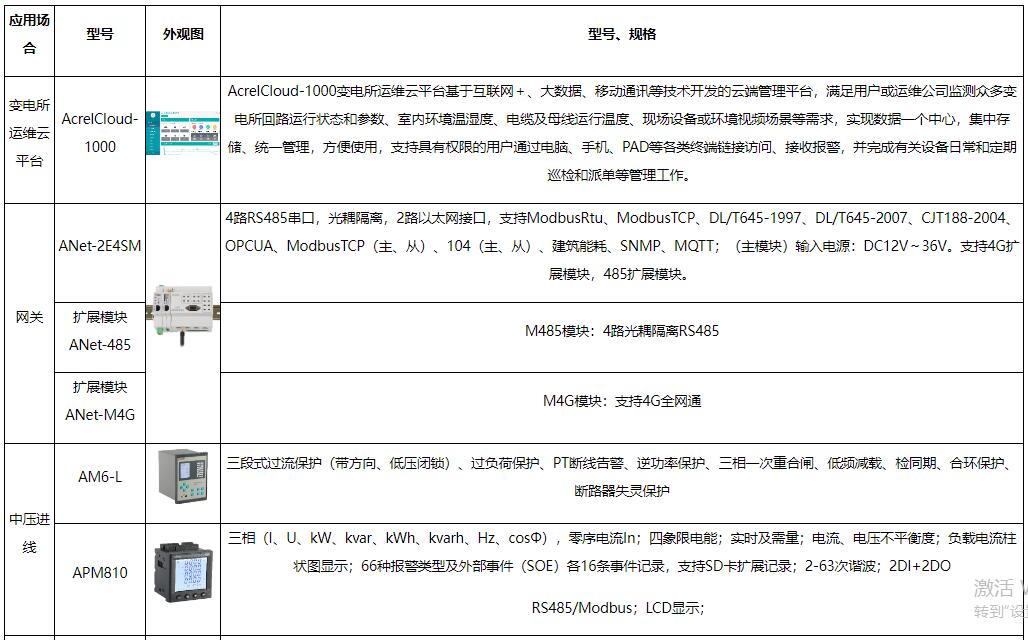
Task: Click the 型号、规格 column header
Action: click(x=621, y=34)
